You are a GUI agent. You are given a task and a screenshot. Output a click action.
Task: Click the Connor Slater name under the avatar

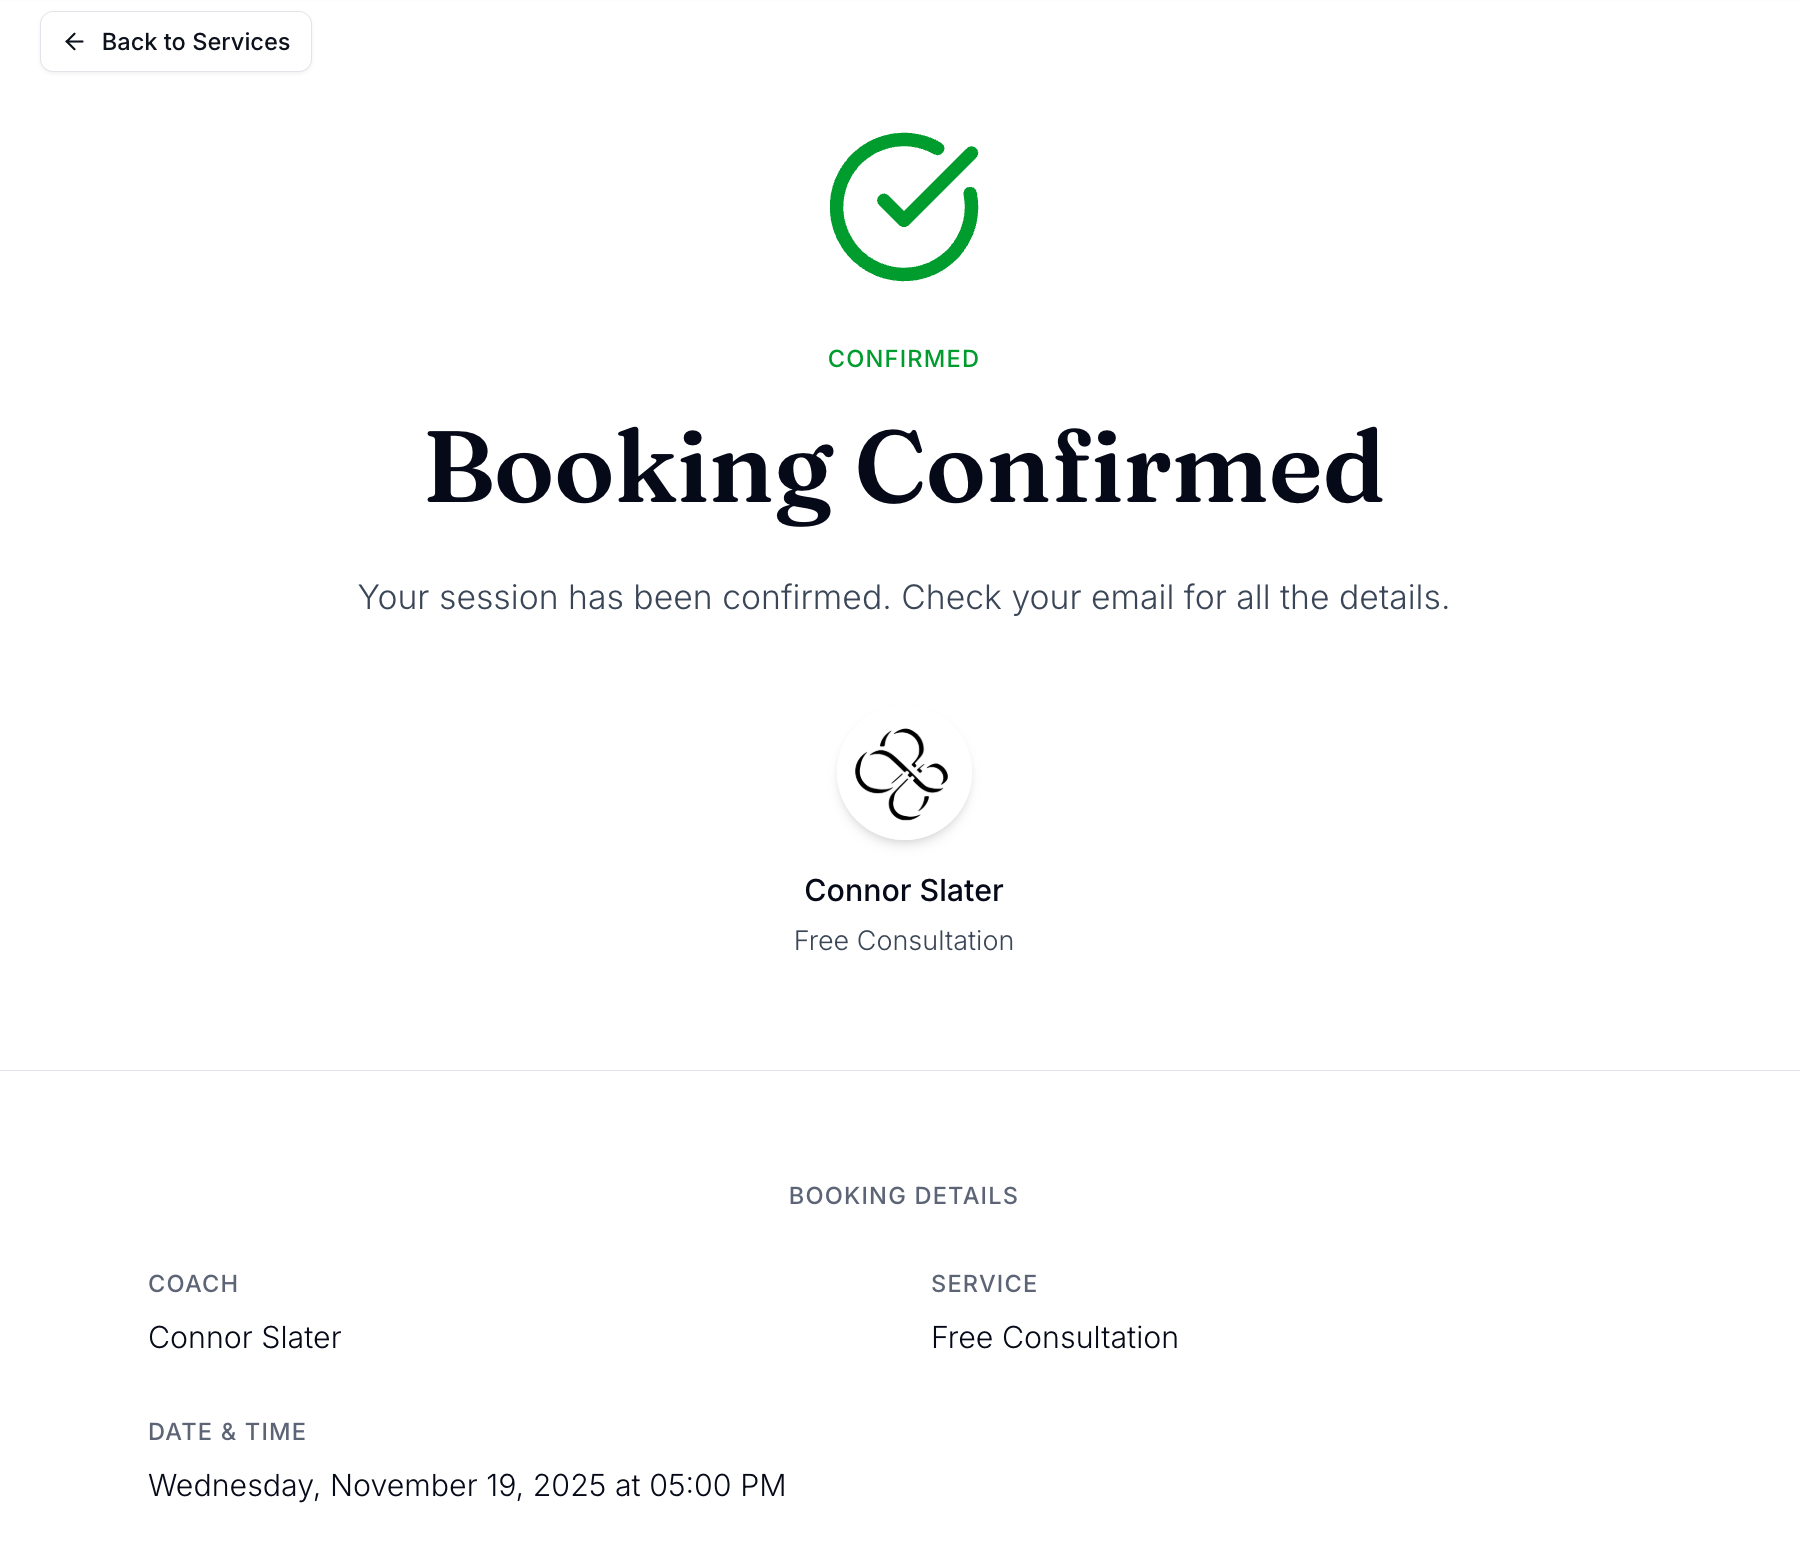(x=903, y=890)
